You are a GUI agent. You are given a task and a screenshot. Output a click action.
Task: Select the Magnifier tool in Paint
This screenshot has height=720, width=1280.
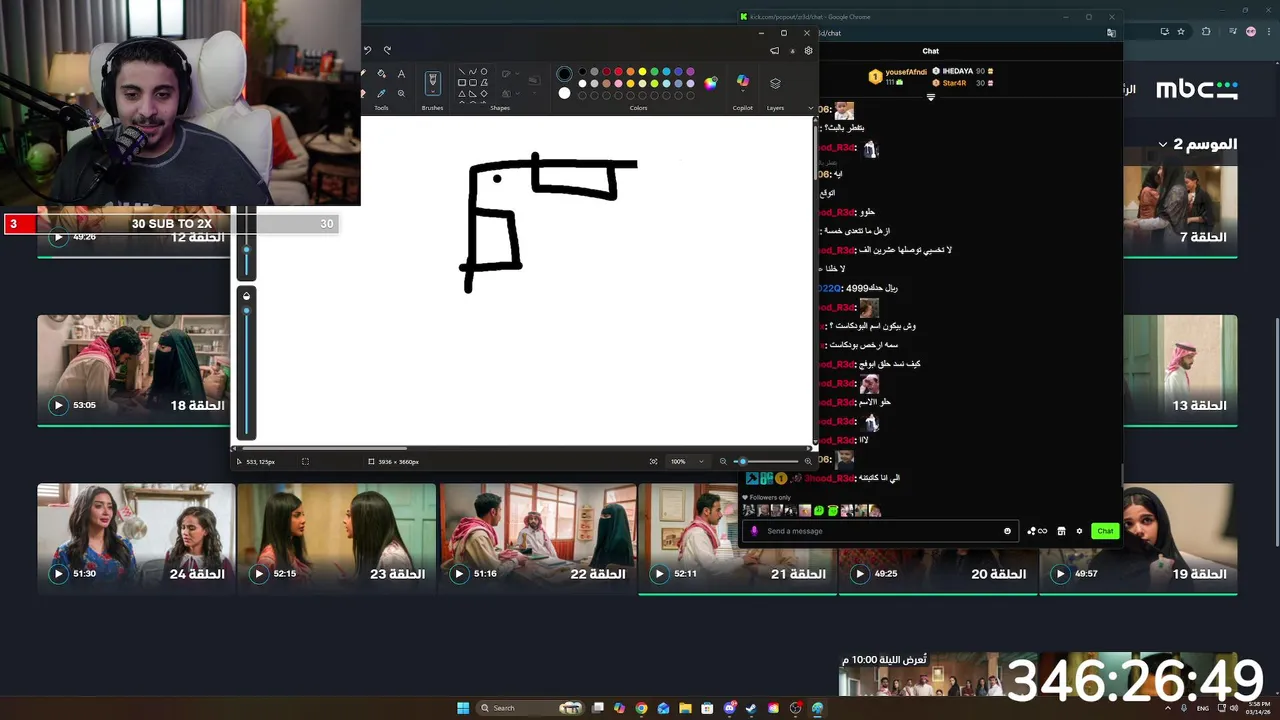tap(401, 94)
